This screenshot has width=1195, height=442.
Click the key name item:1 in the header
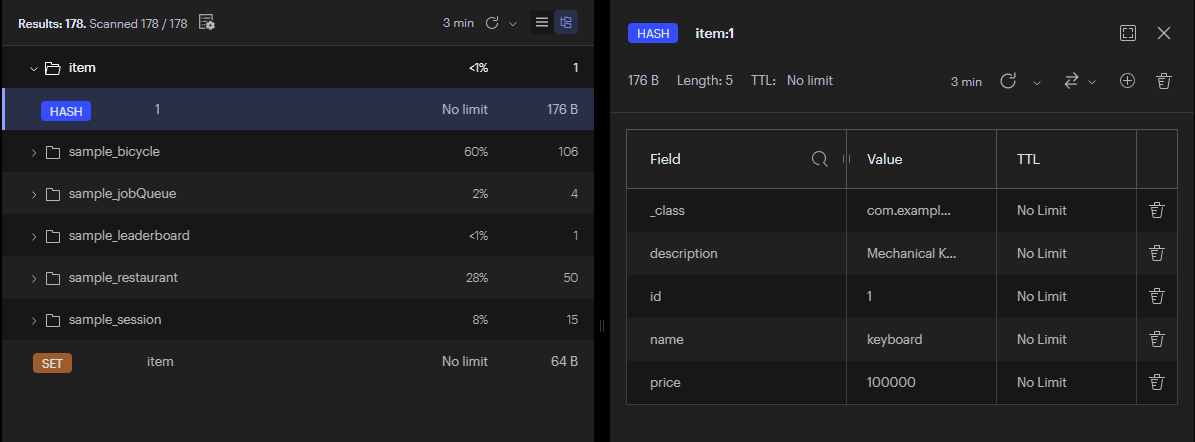coord(714,33)
